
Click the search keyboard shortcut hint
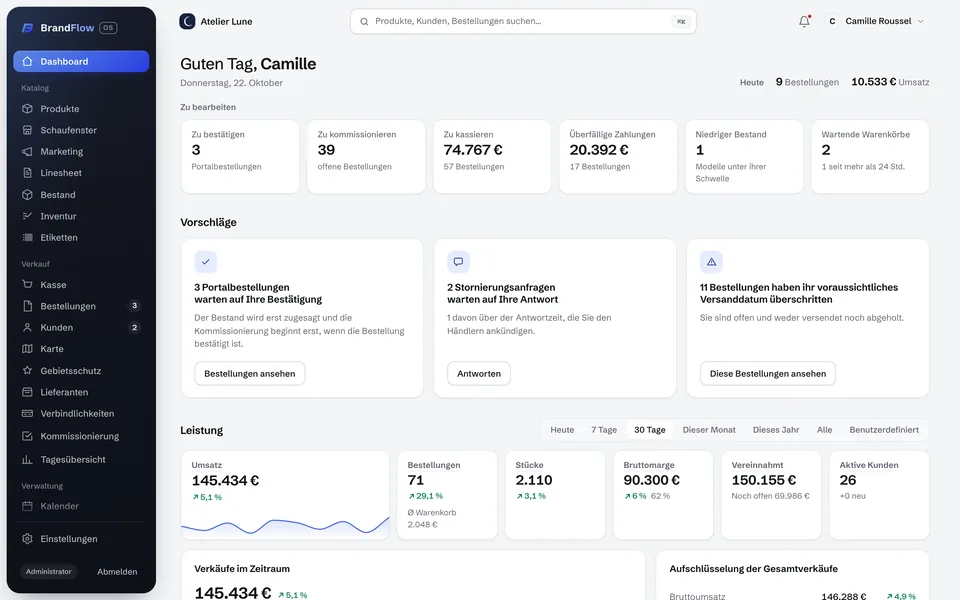(681, 21)
